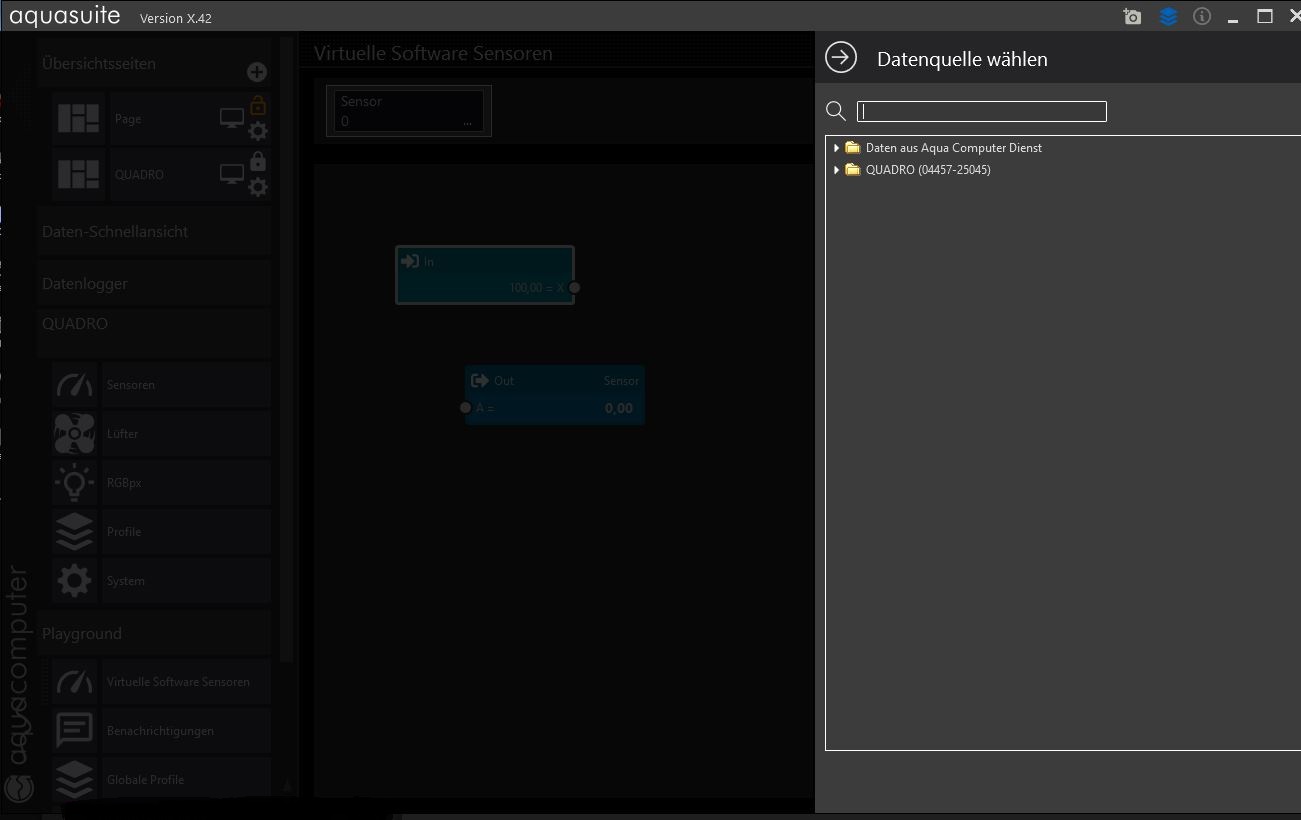Viewport: 1301px width, 820px height.
Task: Open settings gear for the Page row
Action: click(x=258, y=131)
